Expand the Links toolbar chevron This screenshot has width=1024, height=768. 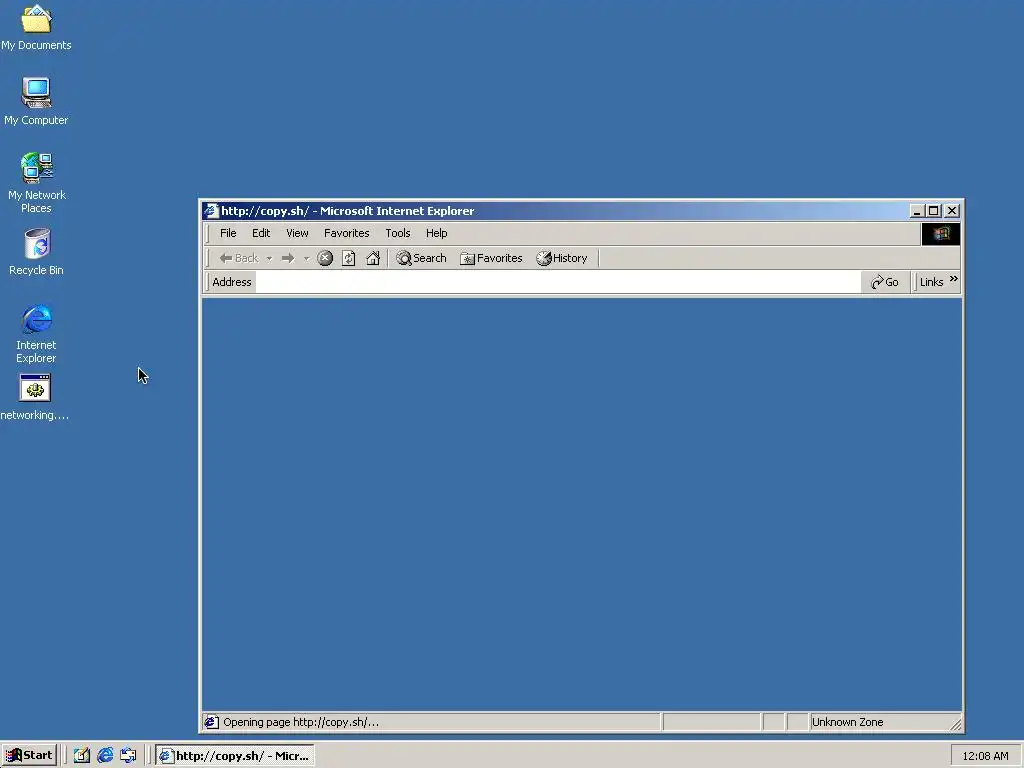953,280
